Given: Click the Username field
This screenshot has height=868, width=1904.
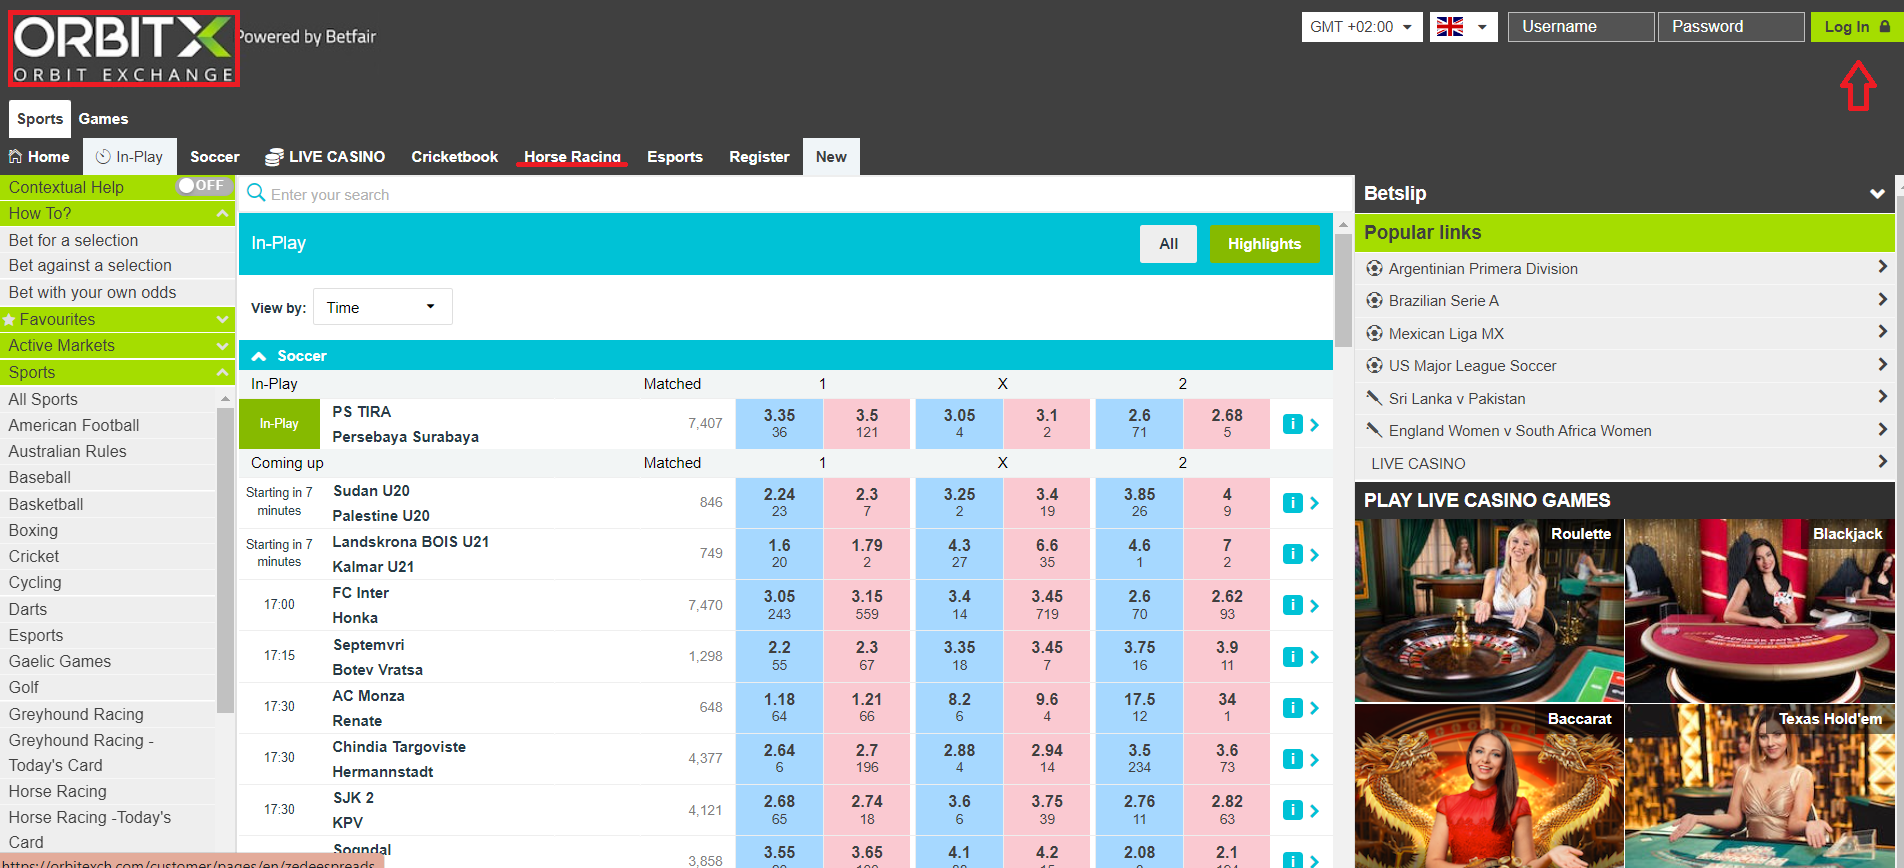Looking at the screenshot, I should pos(1581,27).
